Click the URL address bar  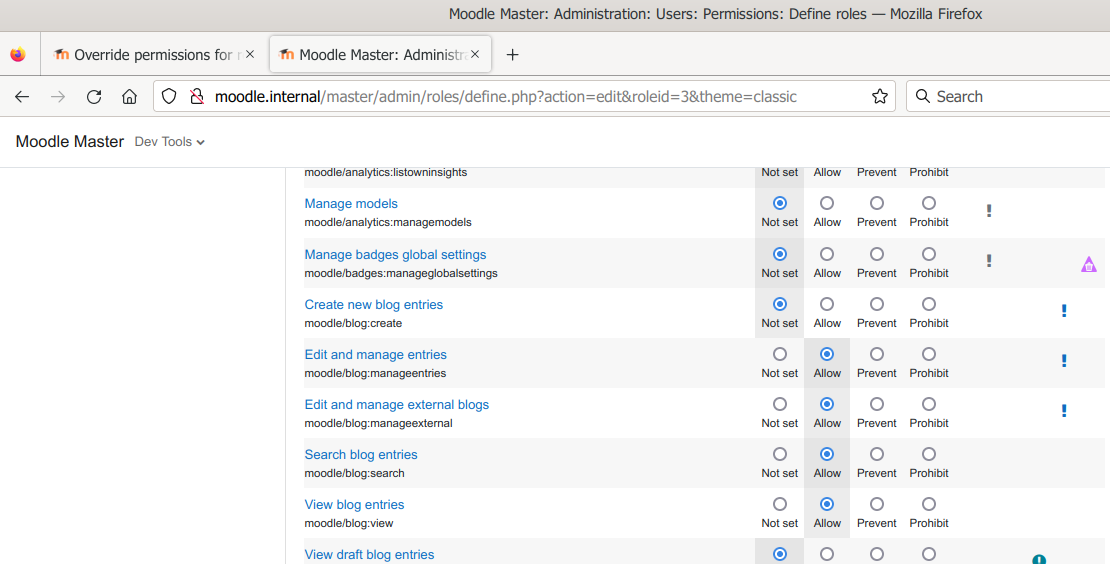pyautogui.click(x=524, y=96)
